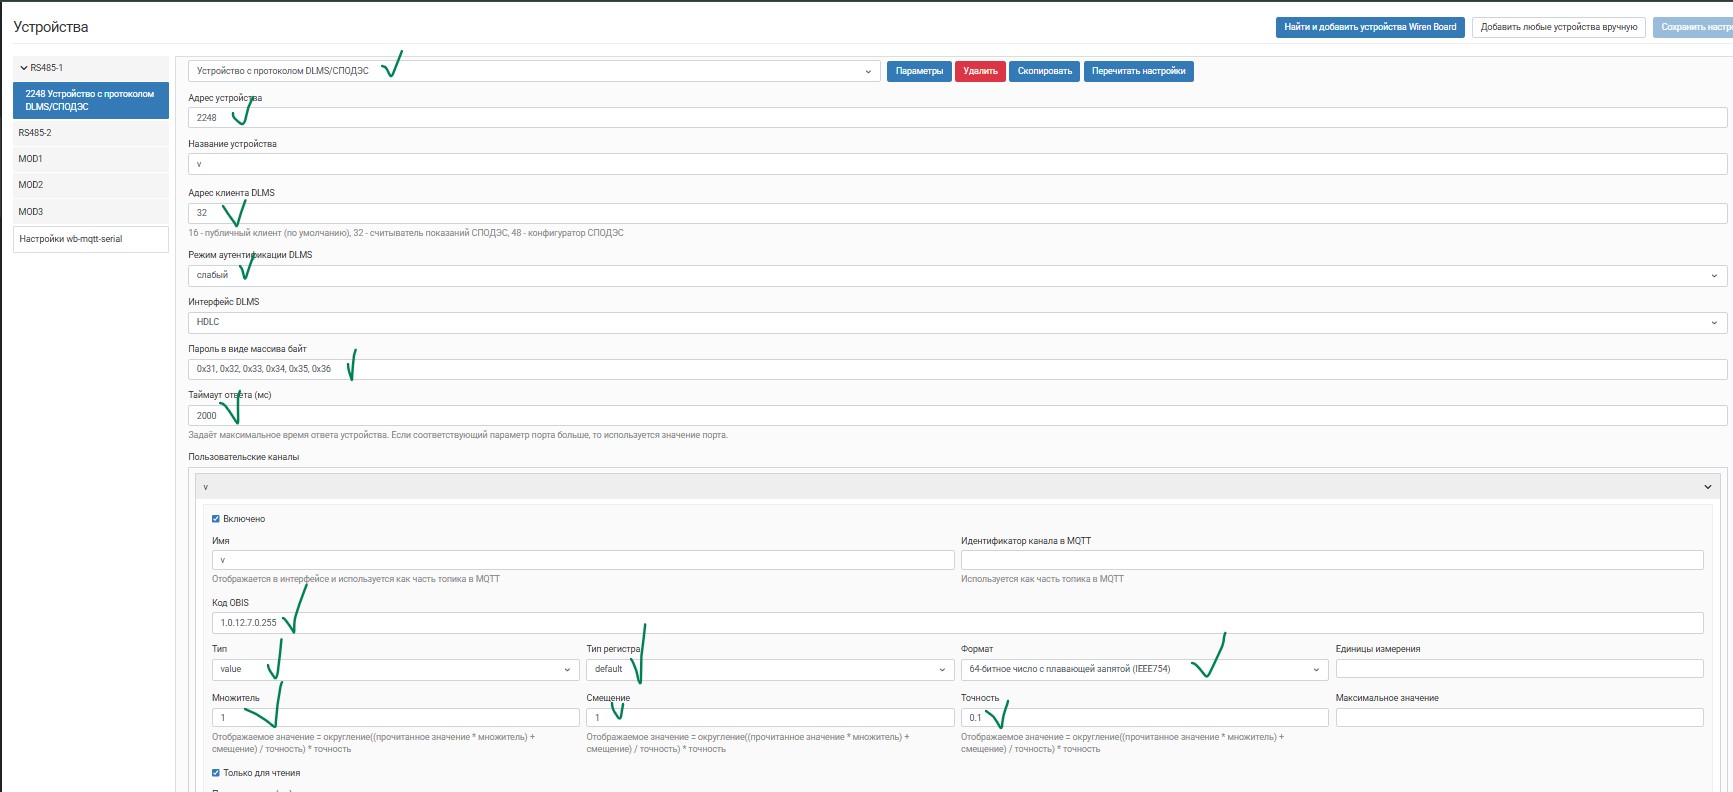Open the Тип регистра dropdown showing default
1733x792 pixels.
(x=770, y=669)
